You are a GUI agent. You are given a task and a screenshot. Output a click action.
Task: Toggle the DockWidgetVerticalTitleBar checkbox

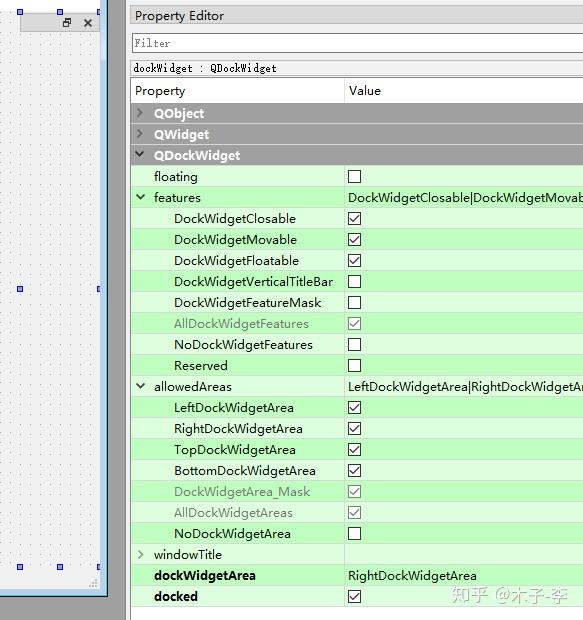[x=354, y=282]
